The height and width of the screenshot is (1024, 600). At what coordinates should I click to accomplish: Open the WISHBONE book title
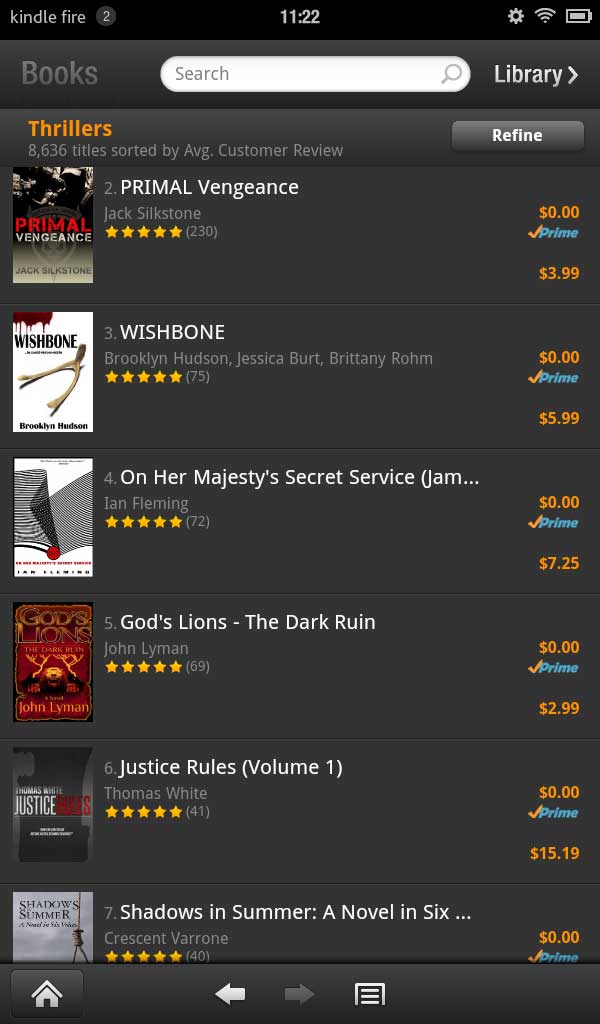tap(172, 332)
